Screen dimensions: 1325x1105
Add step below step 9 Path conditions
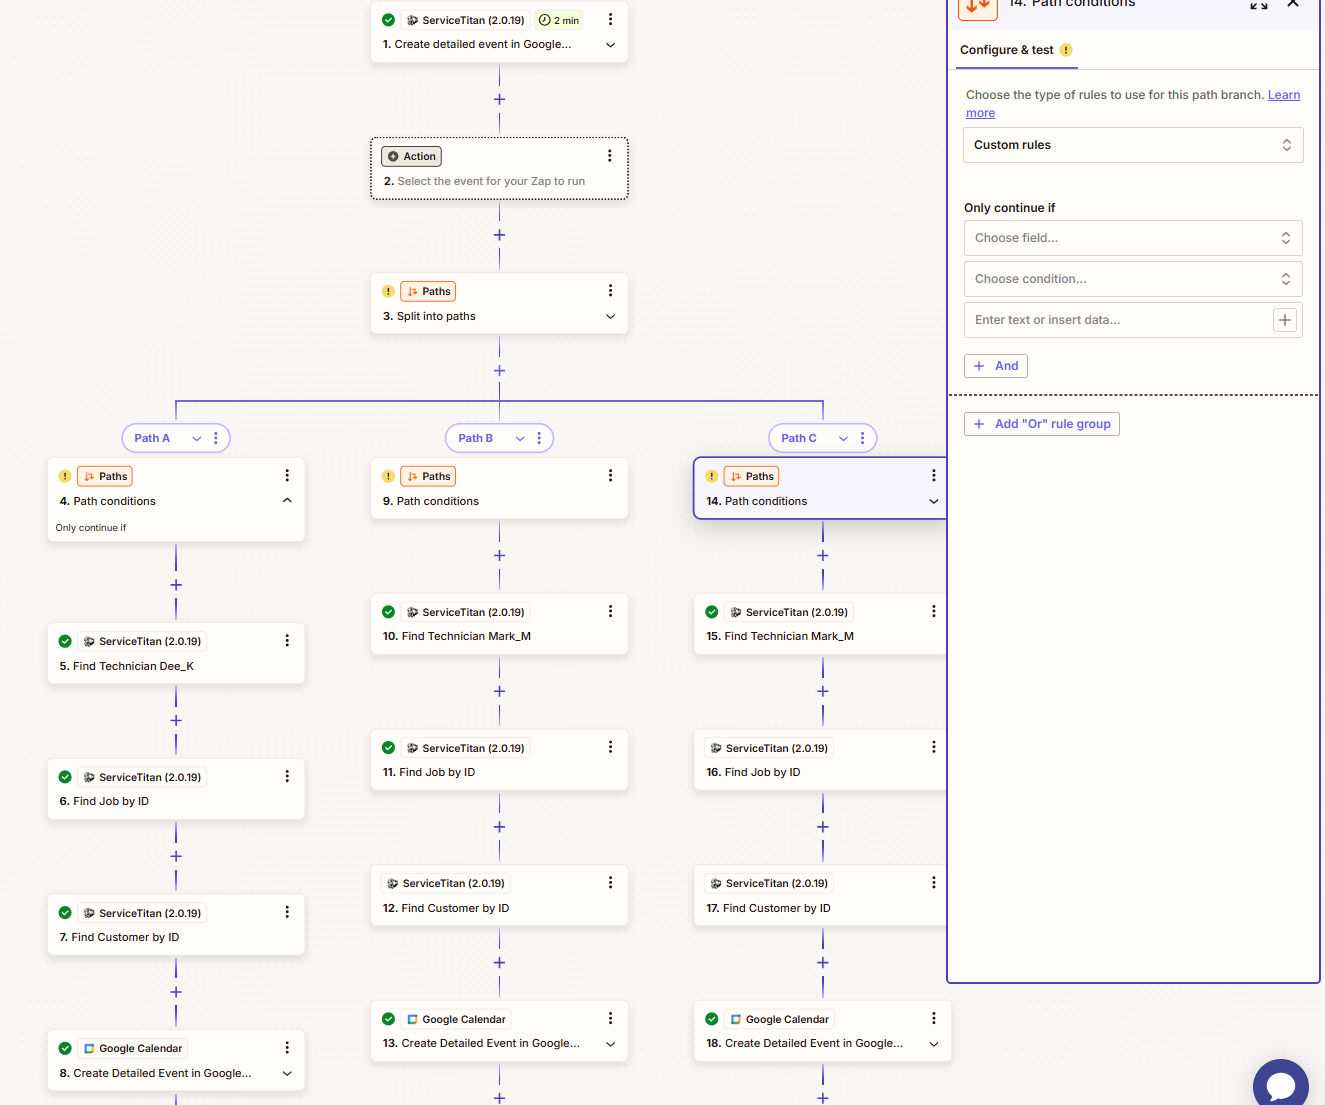[499, 556]
